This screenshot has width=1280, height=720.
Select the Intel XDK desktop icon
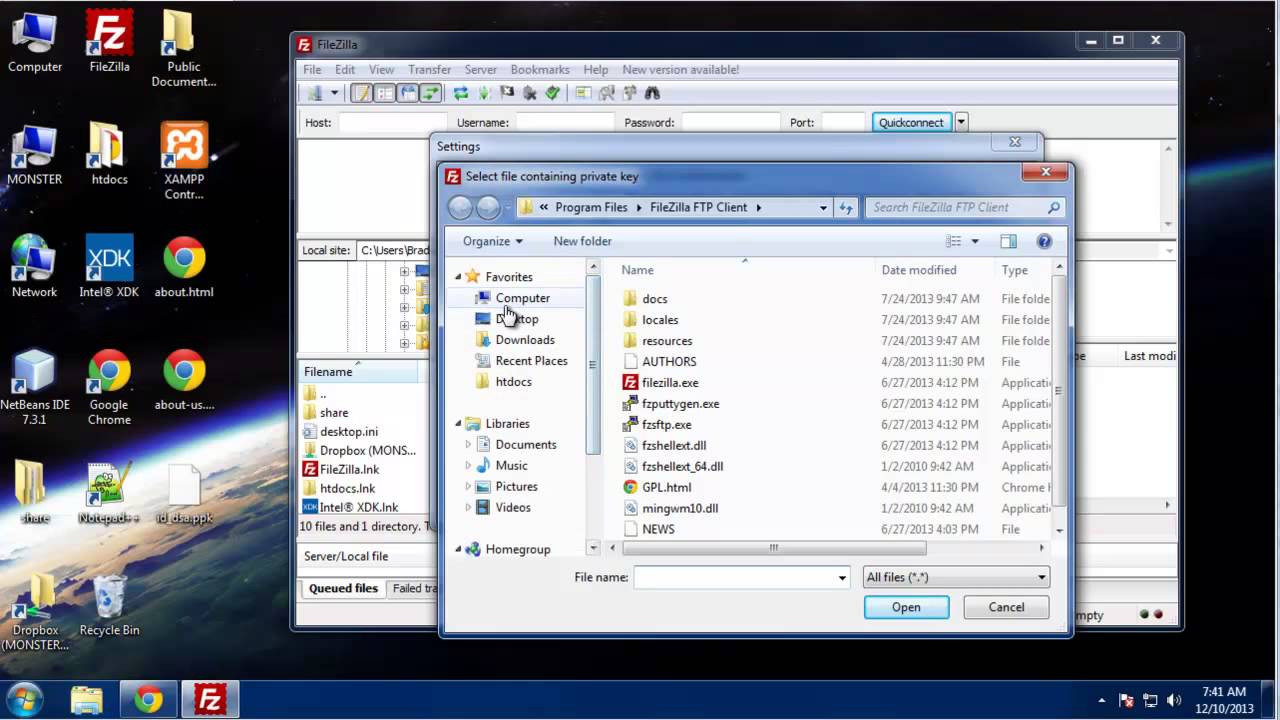point(109,266)
